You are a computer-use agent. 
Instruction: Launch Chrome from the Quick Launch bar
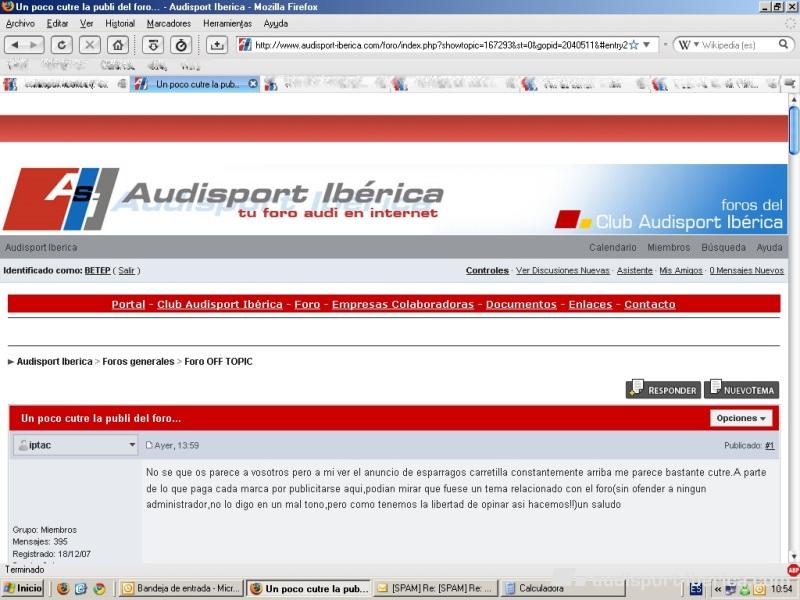pos(99,588)
